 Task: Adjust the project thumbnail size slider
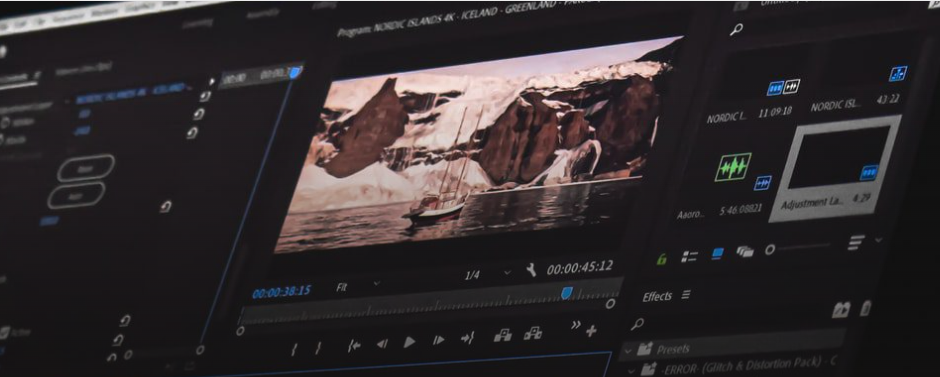[x=798, y=248]
